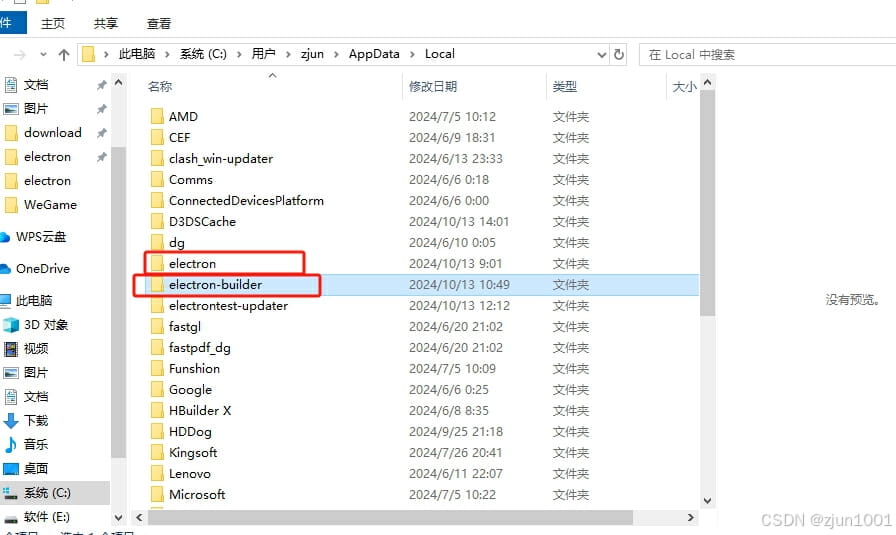This screenshot has width=896, height=535.
Task: Open 音乐 in the navigation pane
Action: pos(36,444)
